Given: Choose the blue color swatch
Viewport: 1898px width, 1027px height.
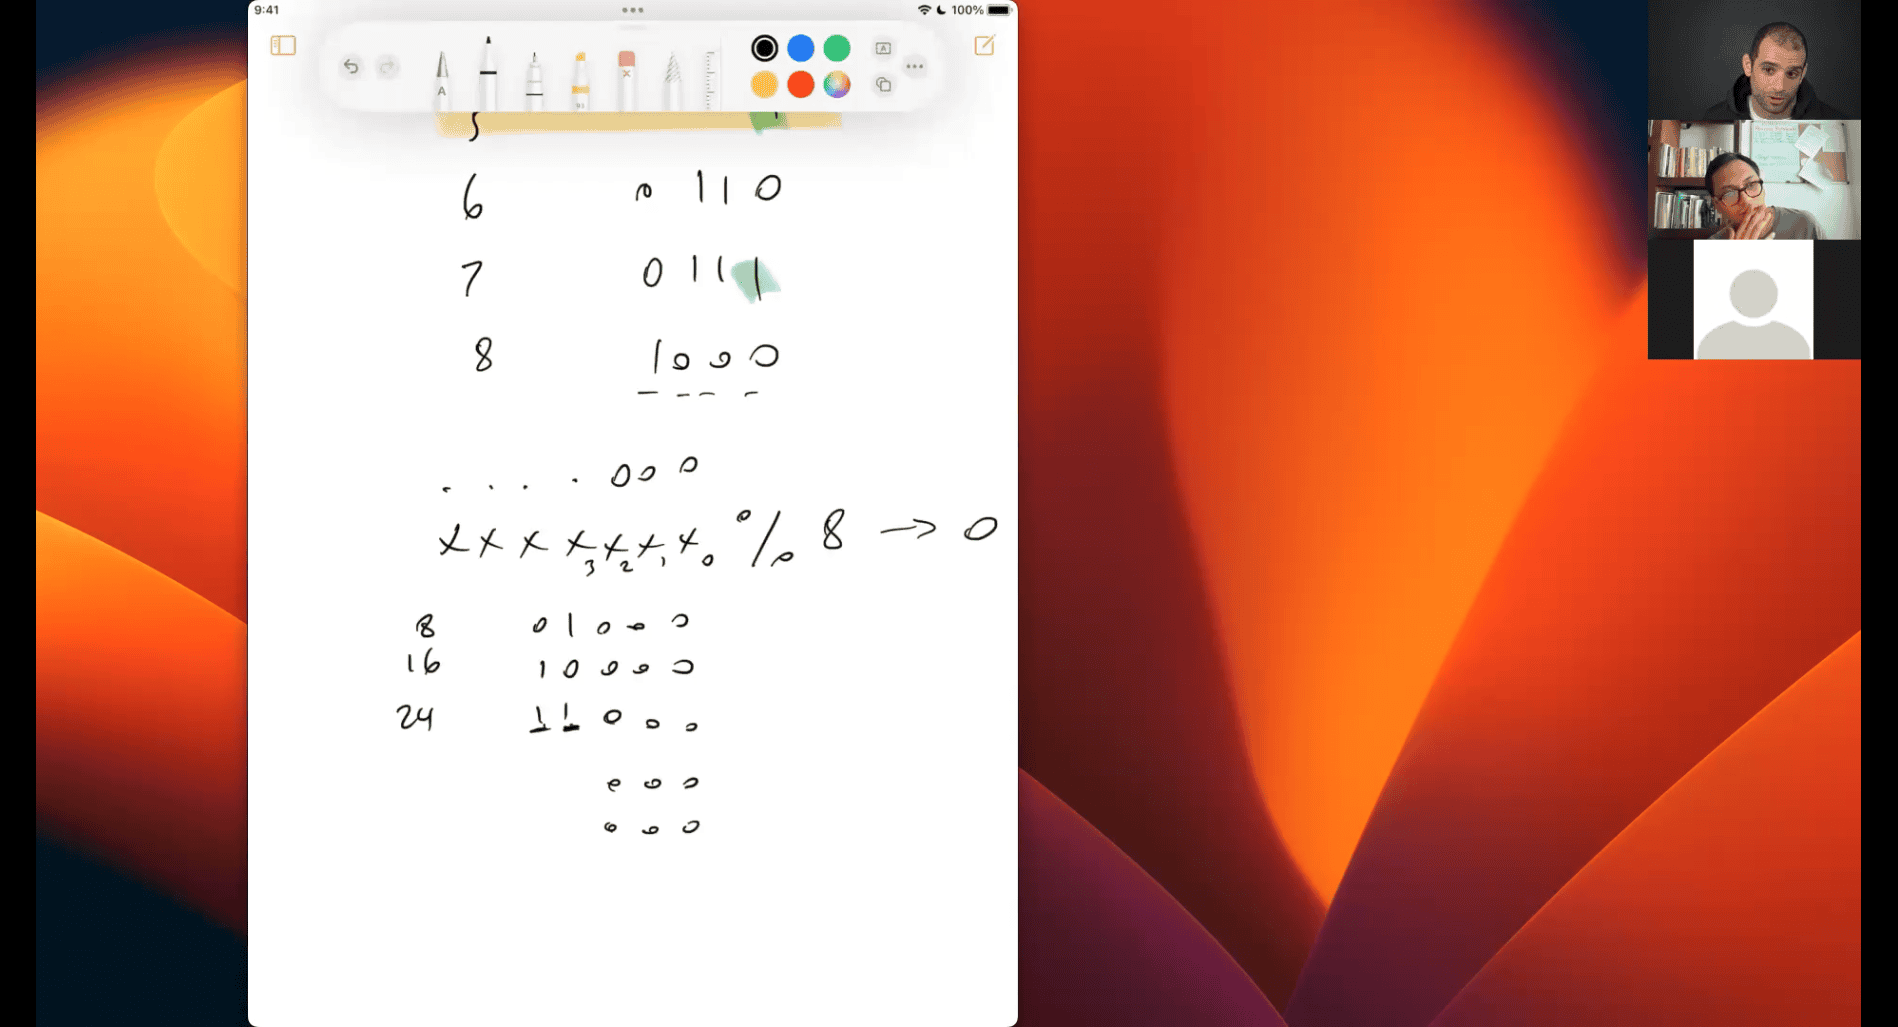Looking at the screenshot, I should coord(800,48).
